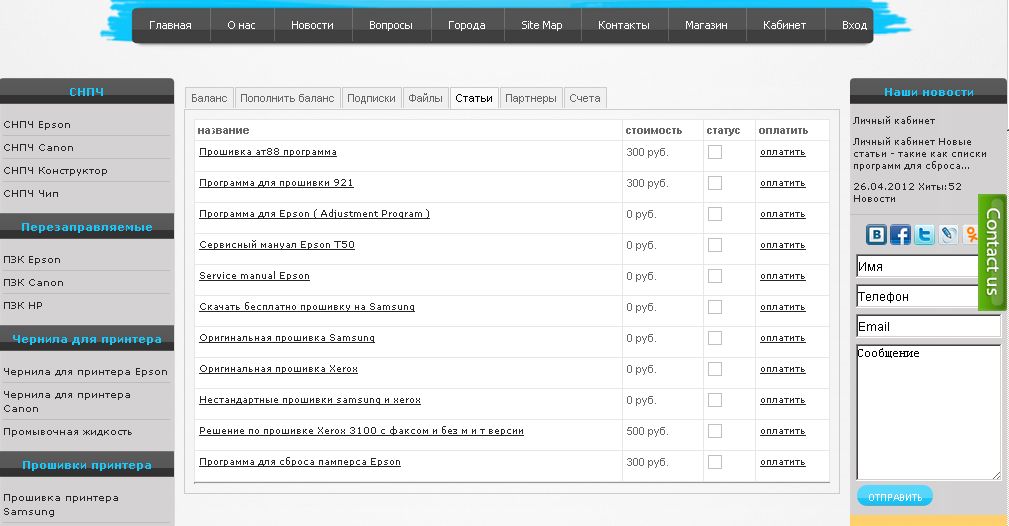Open Новости in the top navigation
The width and height of the screenshot is (1009, 526).
[x=312, y=25]
